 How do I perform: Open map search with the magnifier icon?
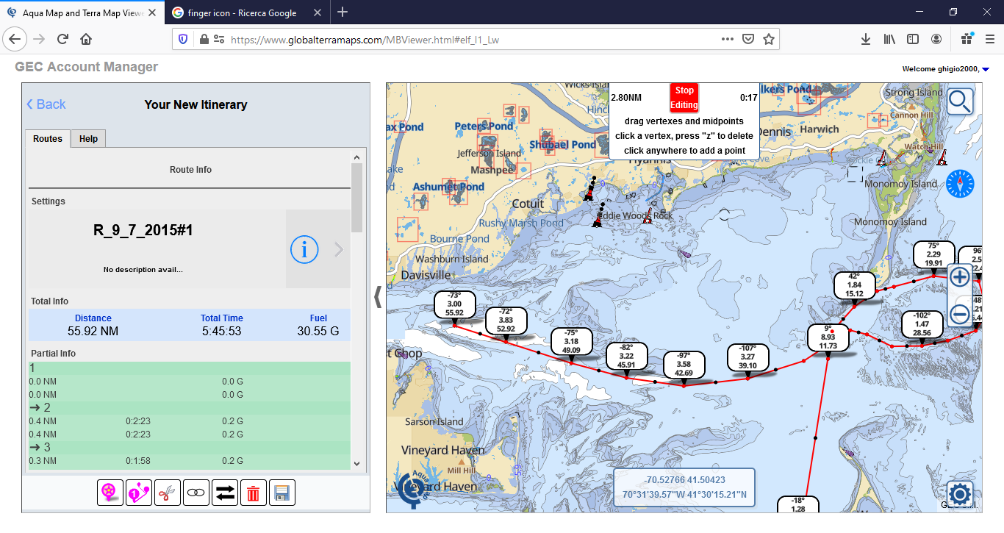pos(960,102)
